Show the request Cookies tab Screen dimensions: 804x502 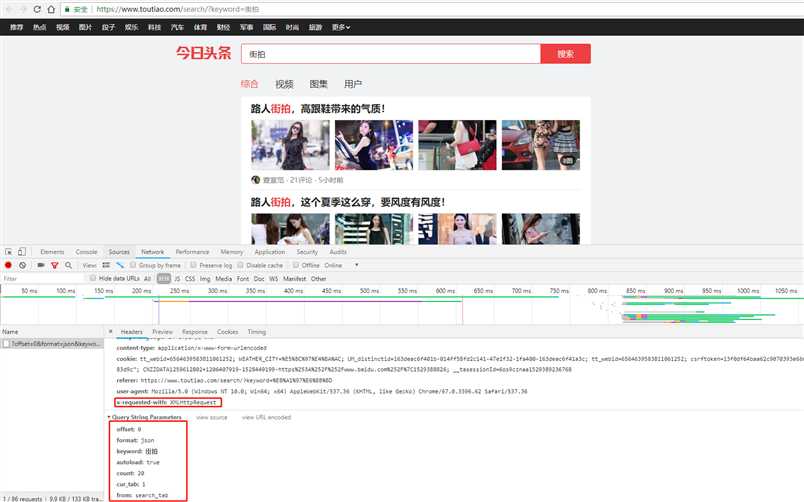coord(228,332)
